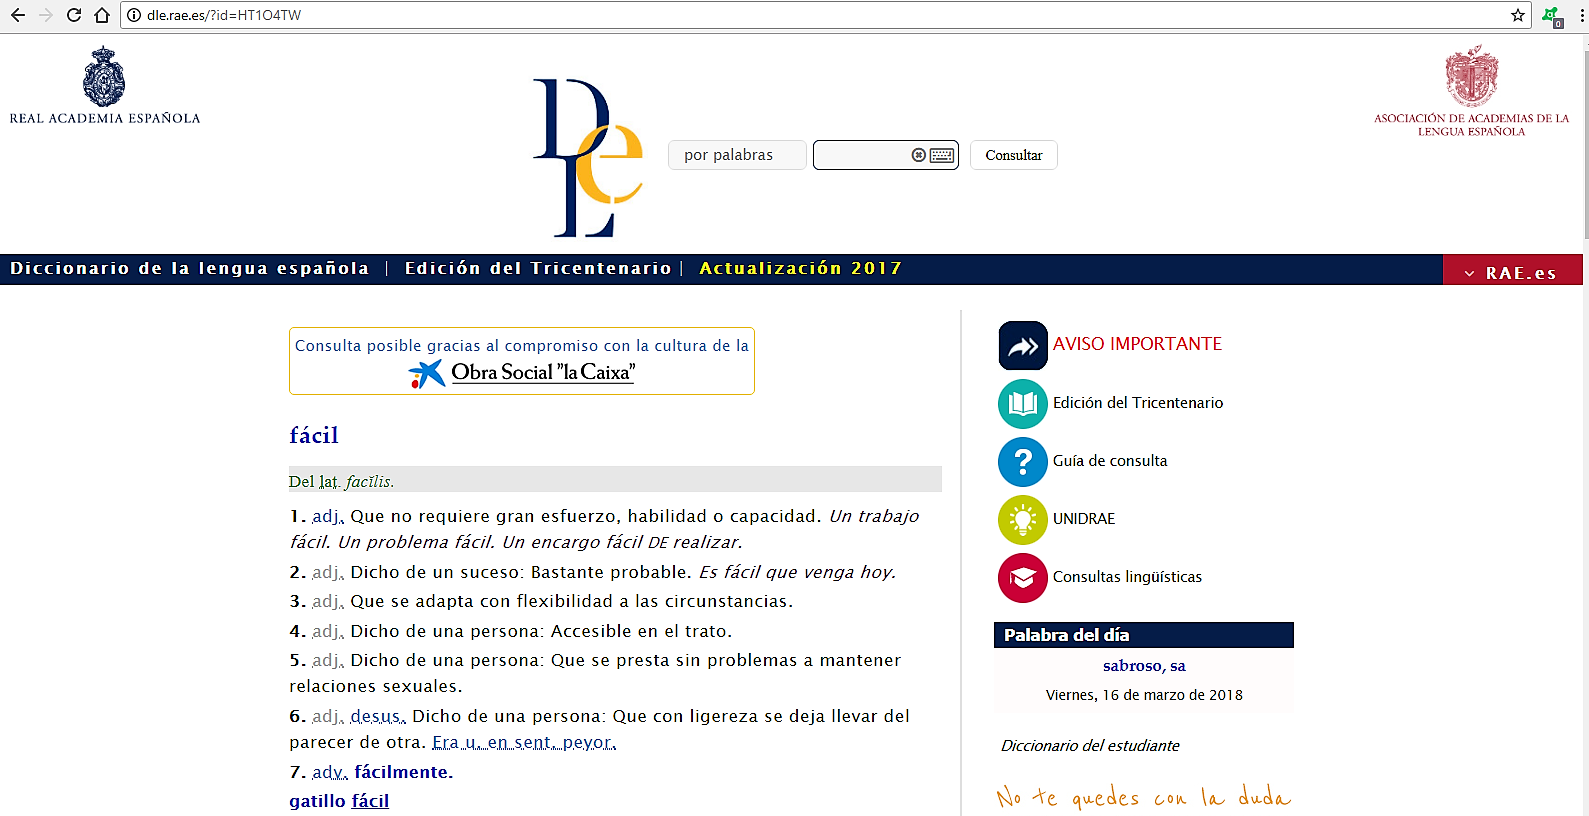Click the 'REAL ACADEMIA ESPAÑOLA' text

105,118
